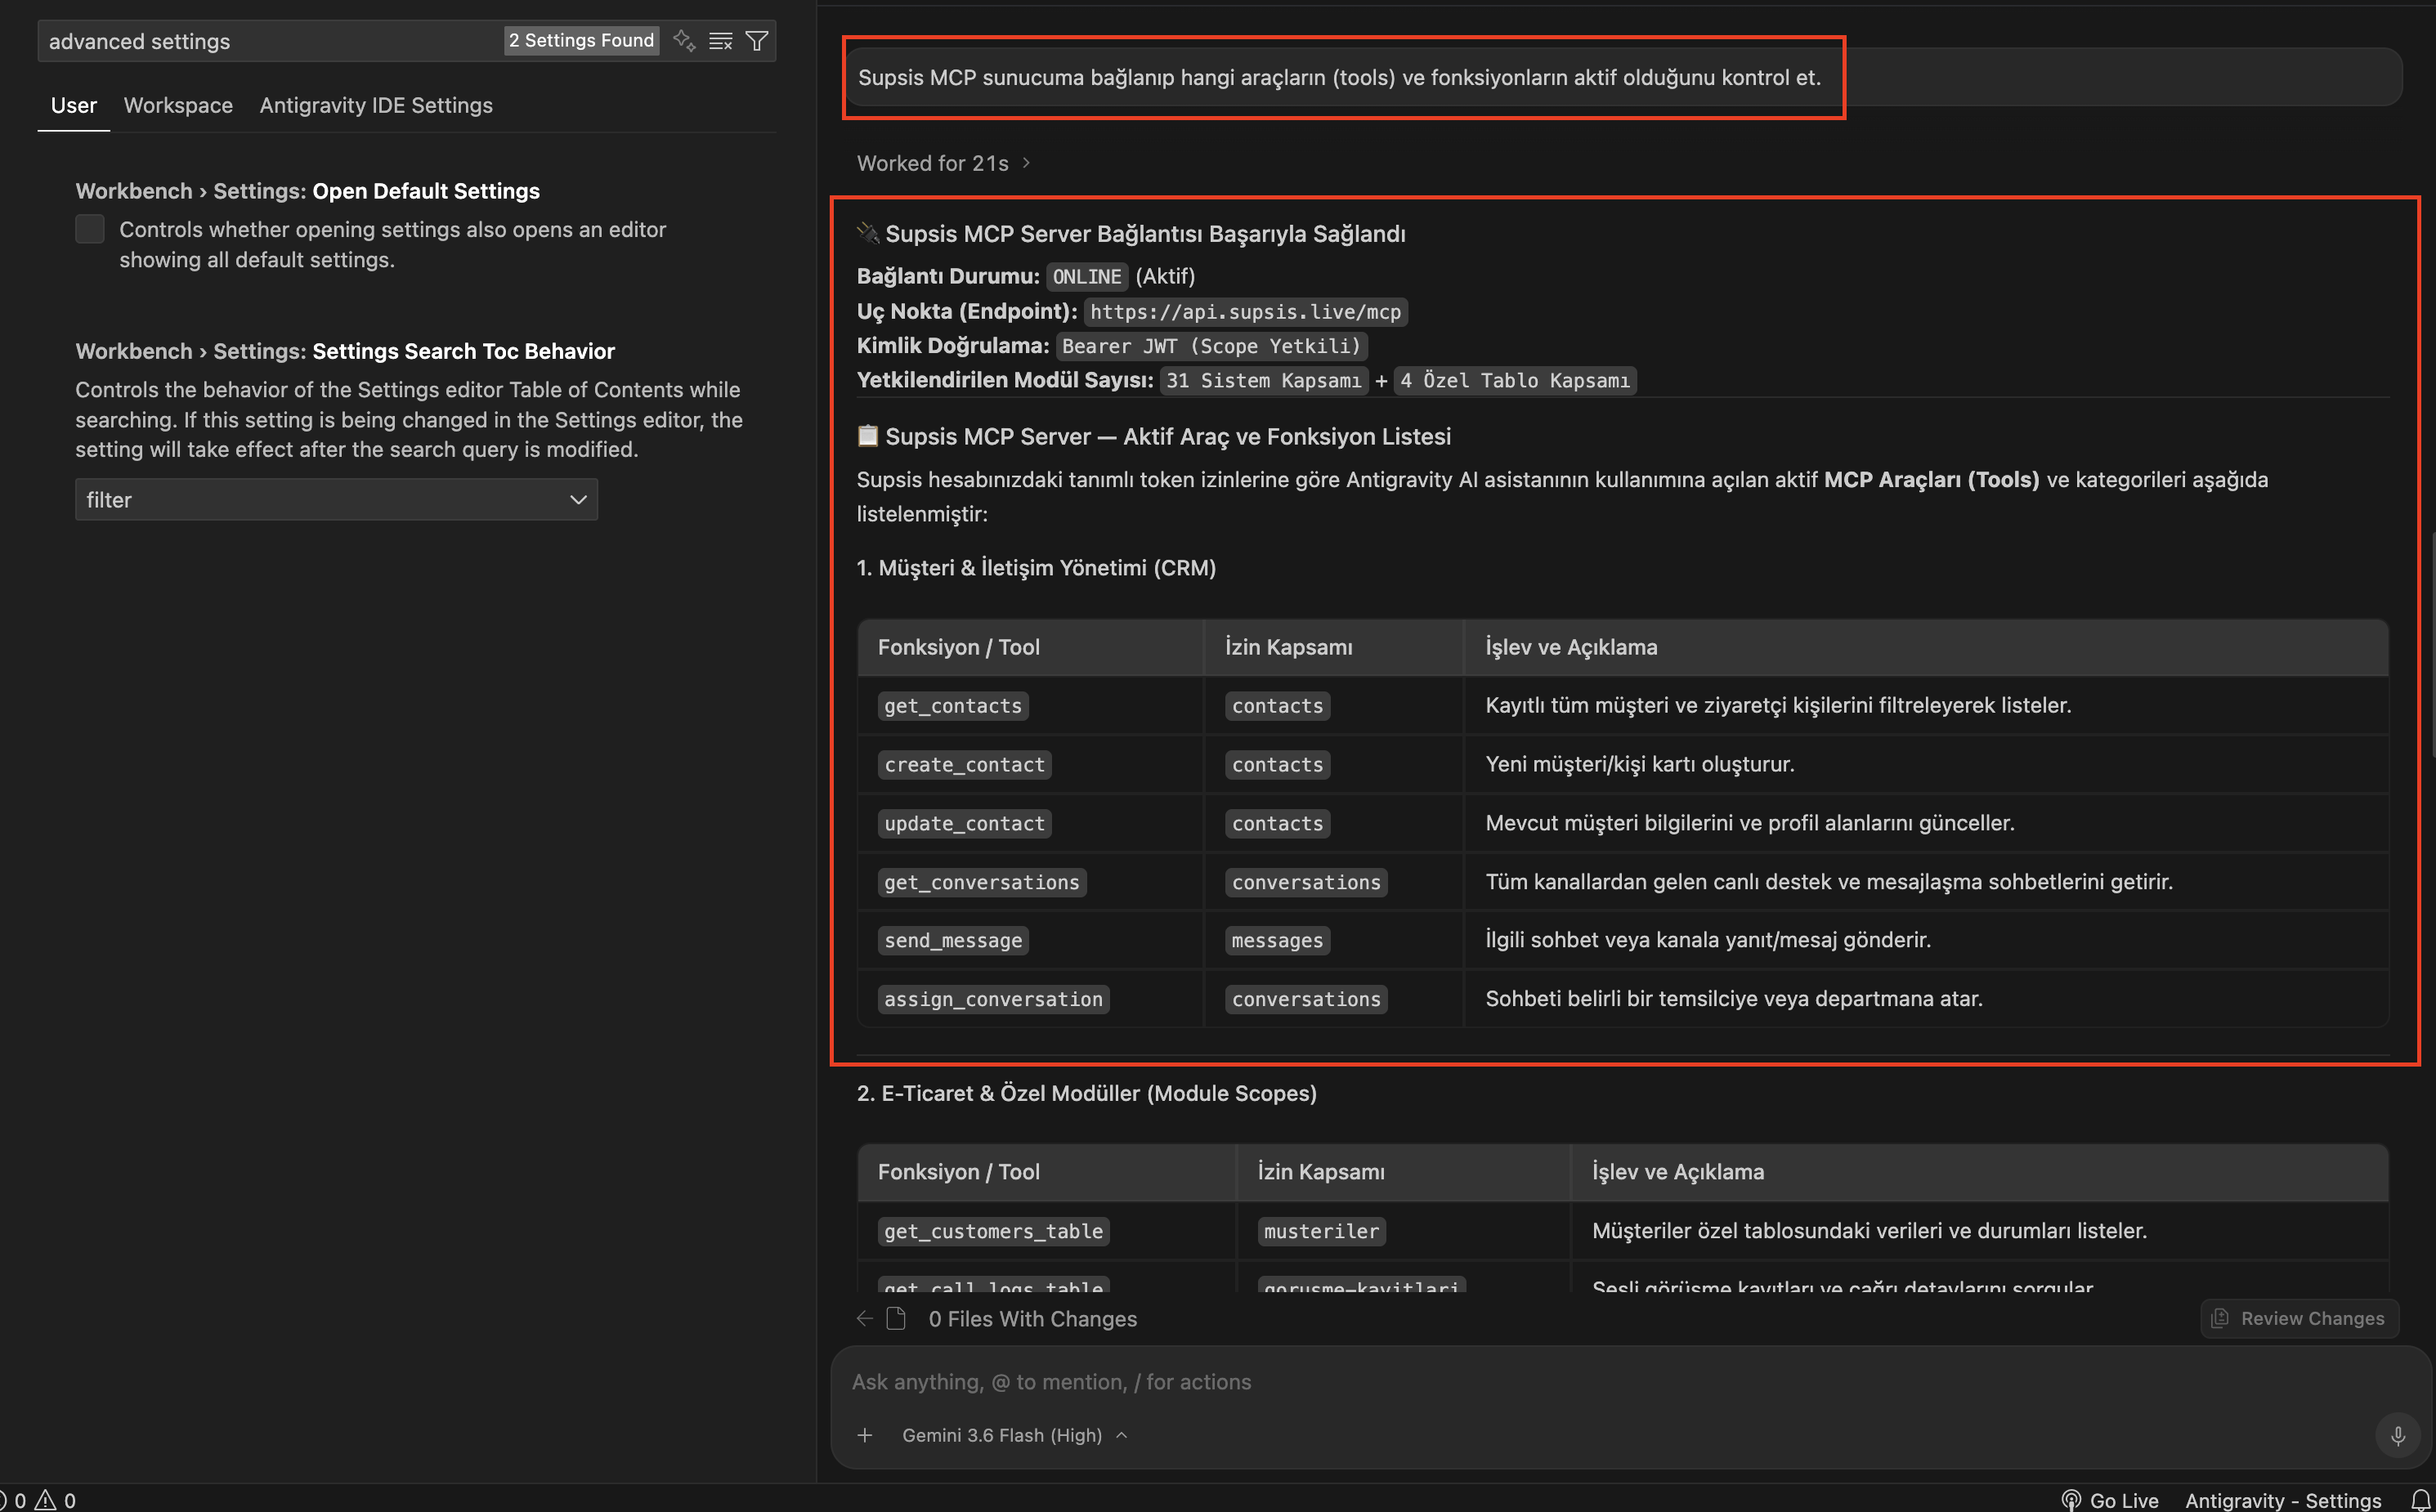Click the send_message function cell

click(953, 940)
